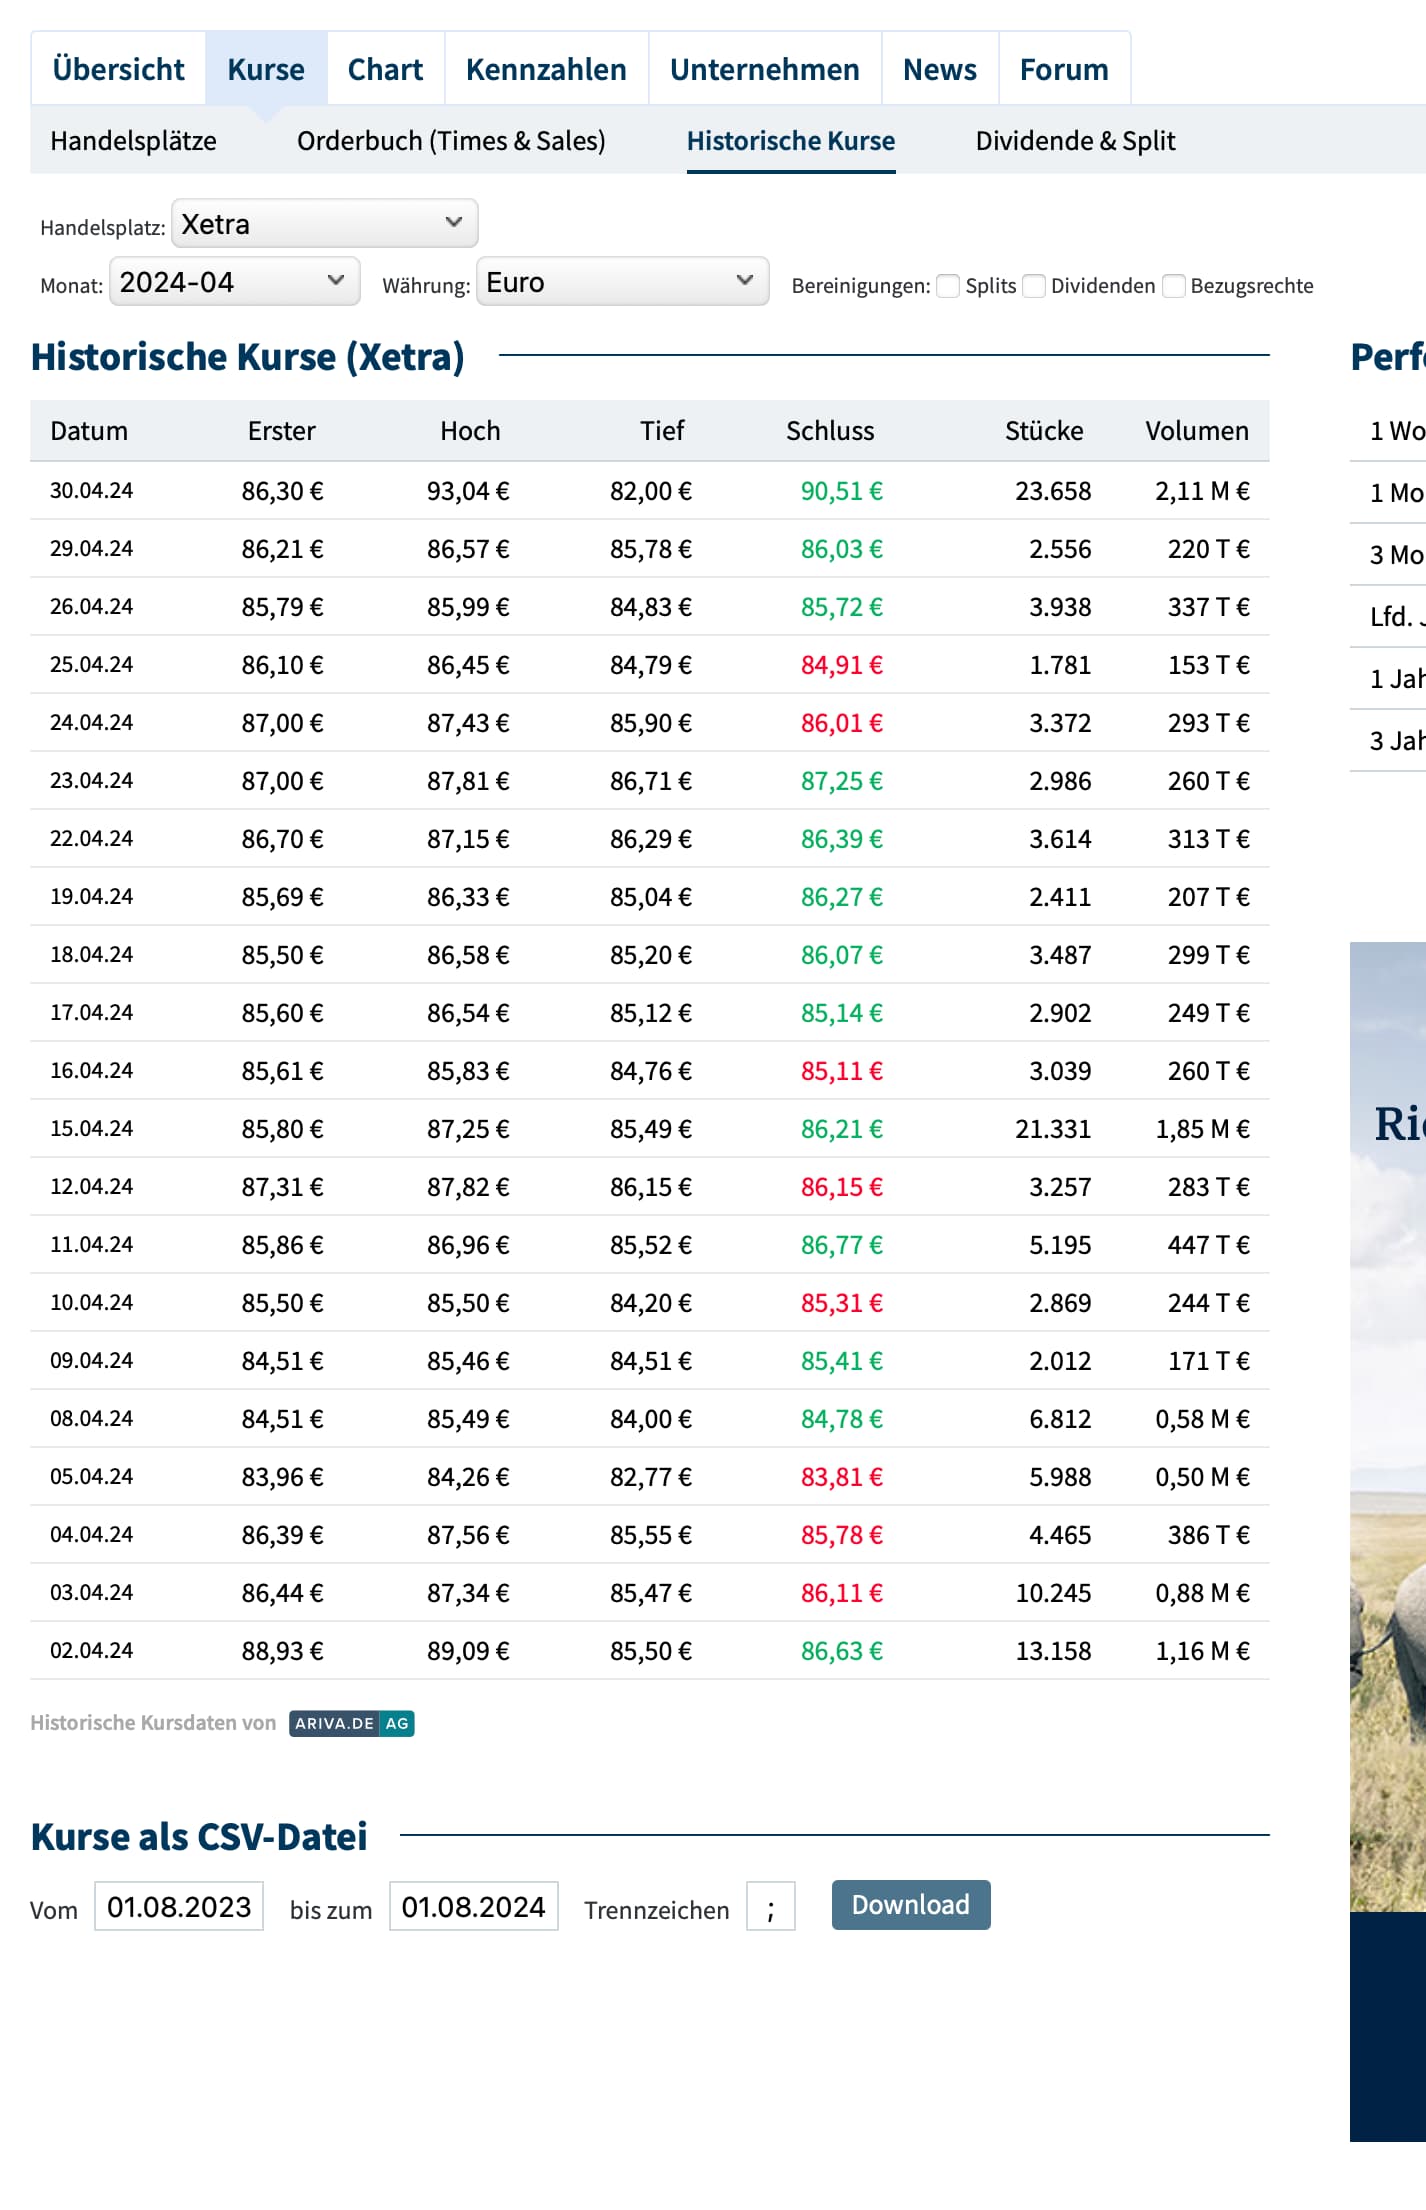Click the Stücke column header

(1044, 431)
